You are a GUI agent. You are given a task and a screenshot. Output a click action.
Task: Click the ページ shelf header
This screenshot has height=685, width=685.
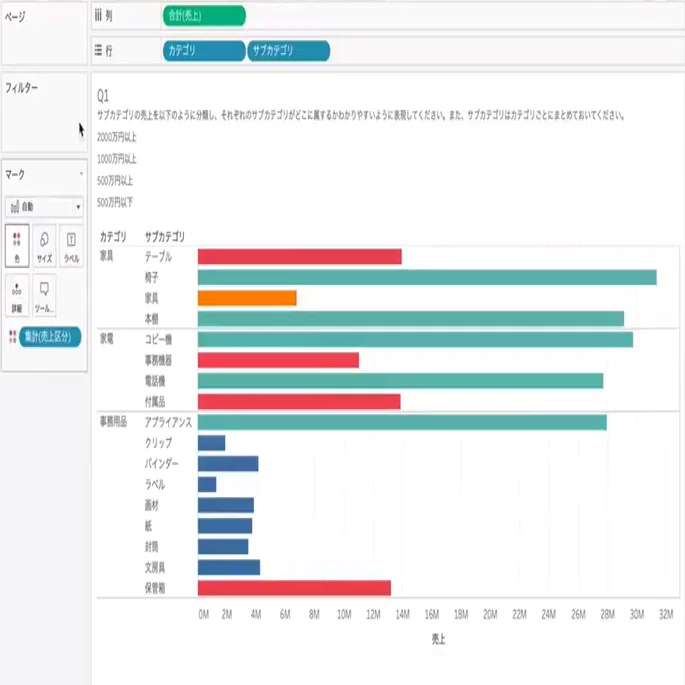pyautogui.click(x=15, y=17)
